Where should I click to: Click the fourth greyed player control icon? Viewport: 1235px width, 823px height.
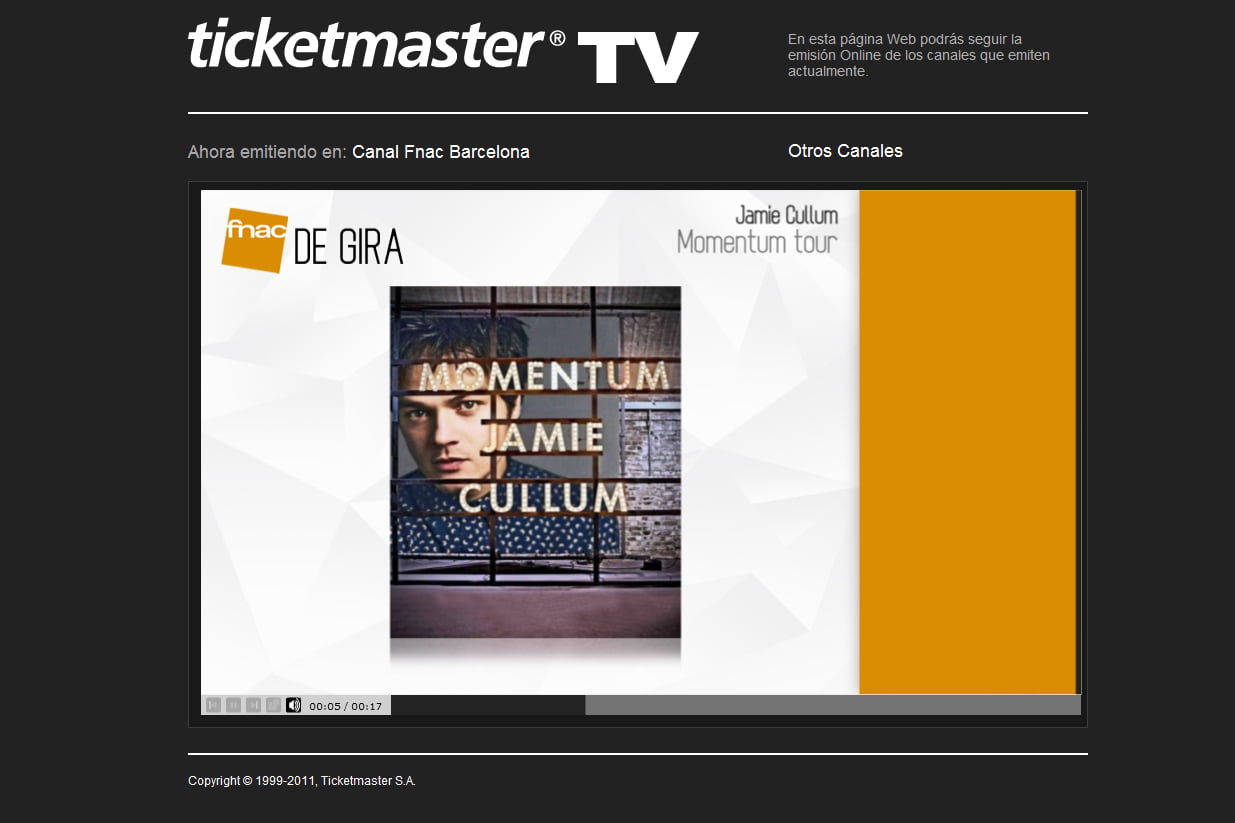pos(273,705)
